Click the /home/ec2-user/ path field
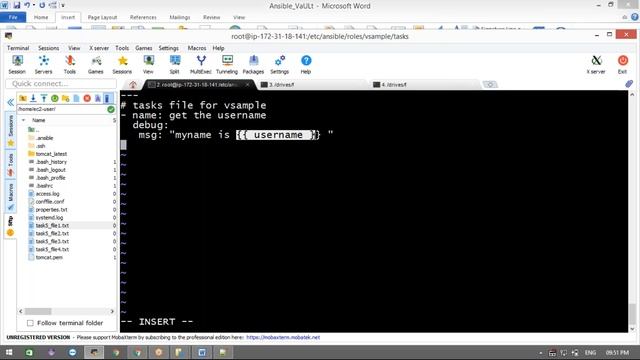 pyautogui.click(x=61, y=109)
